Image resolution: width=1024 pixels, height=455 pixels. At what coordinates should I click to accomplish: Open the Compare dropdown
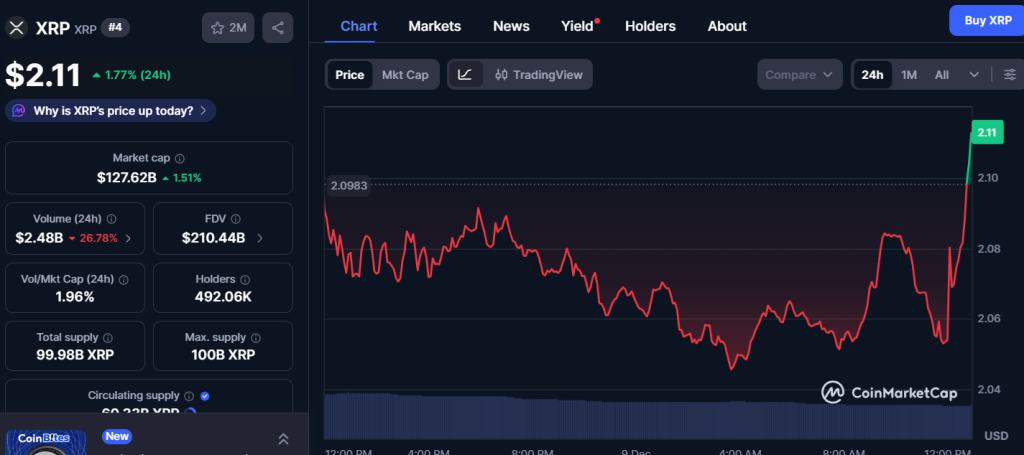799,75
